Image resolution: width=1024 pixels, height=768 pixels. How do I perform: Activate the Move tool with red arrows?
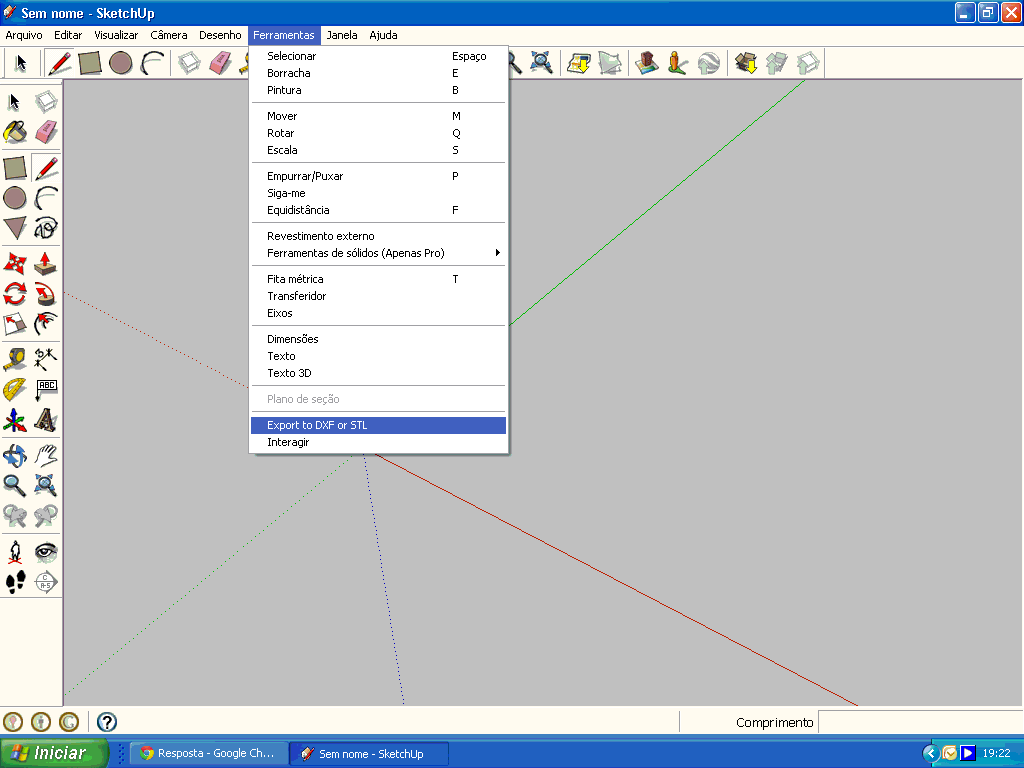pos(15,264)
